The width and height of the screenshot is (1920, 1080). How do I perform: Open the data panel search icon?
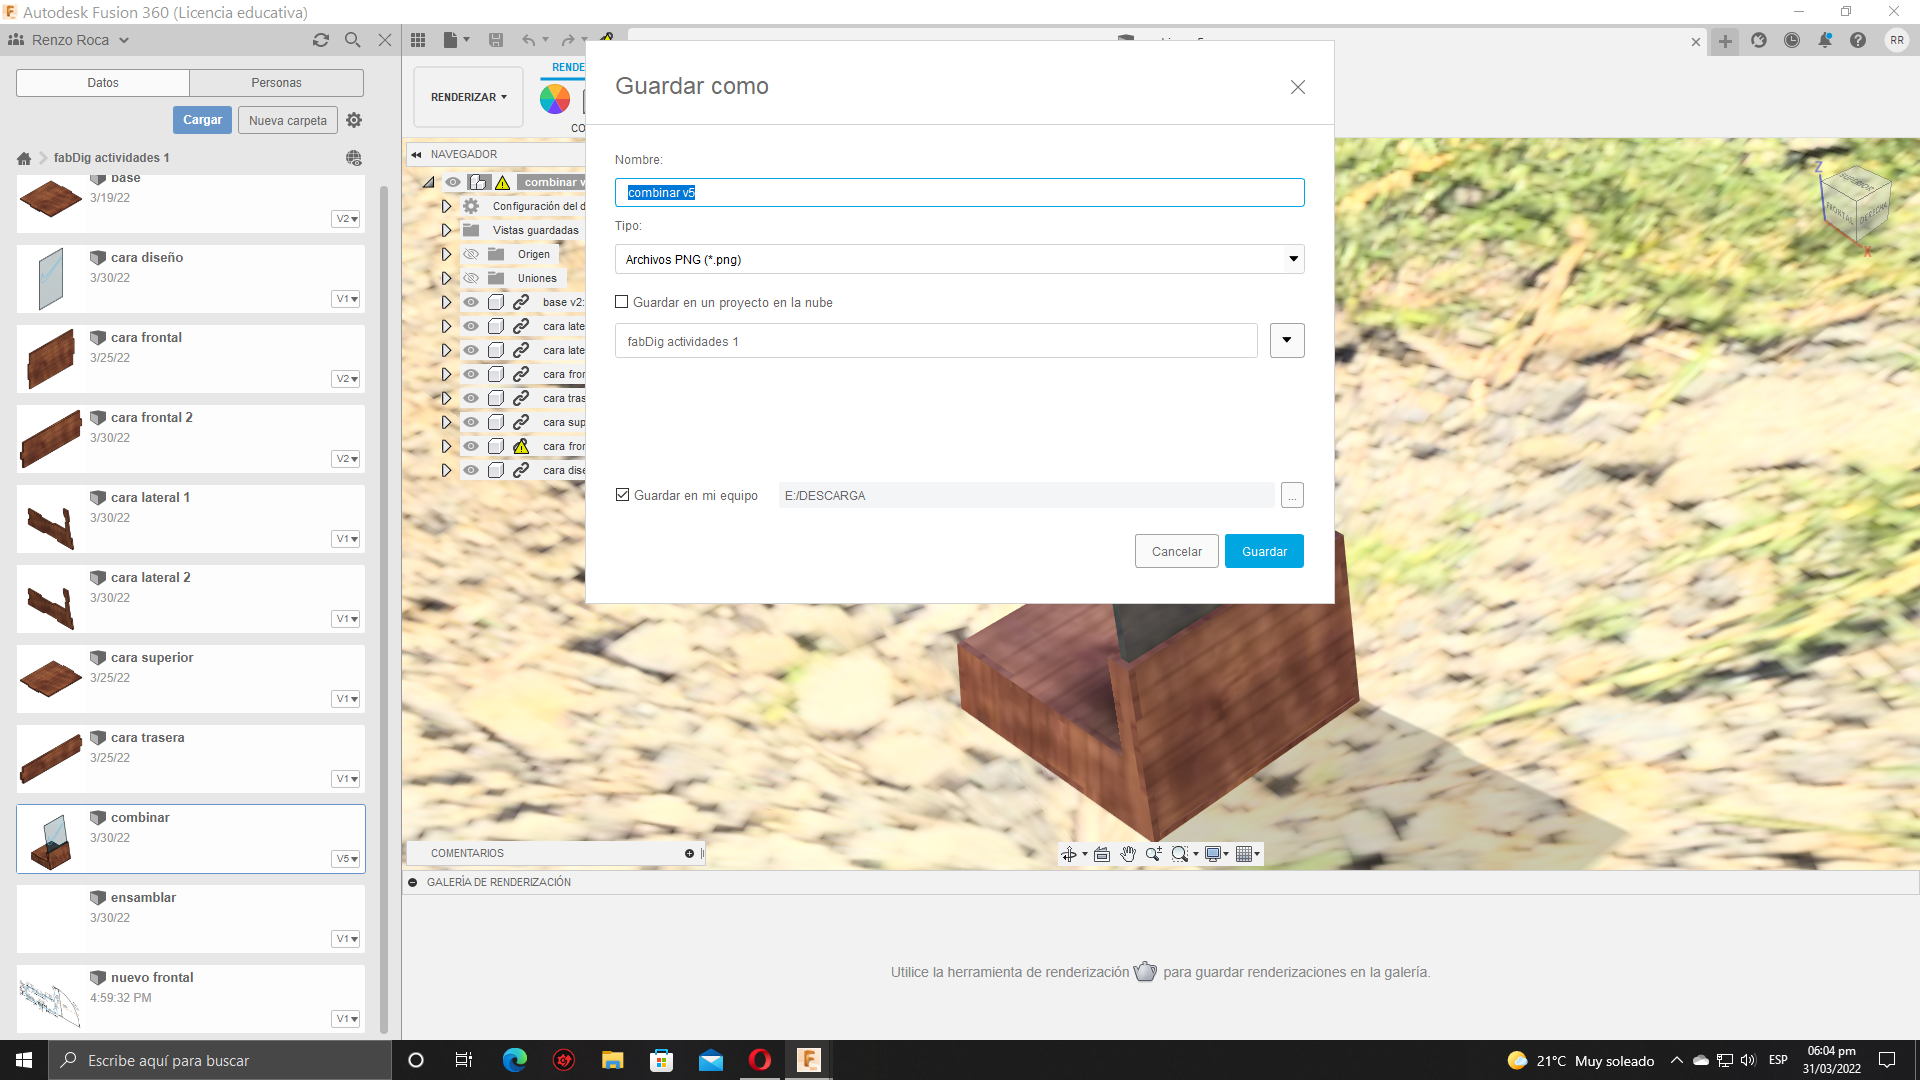352,40
